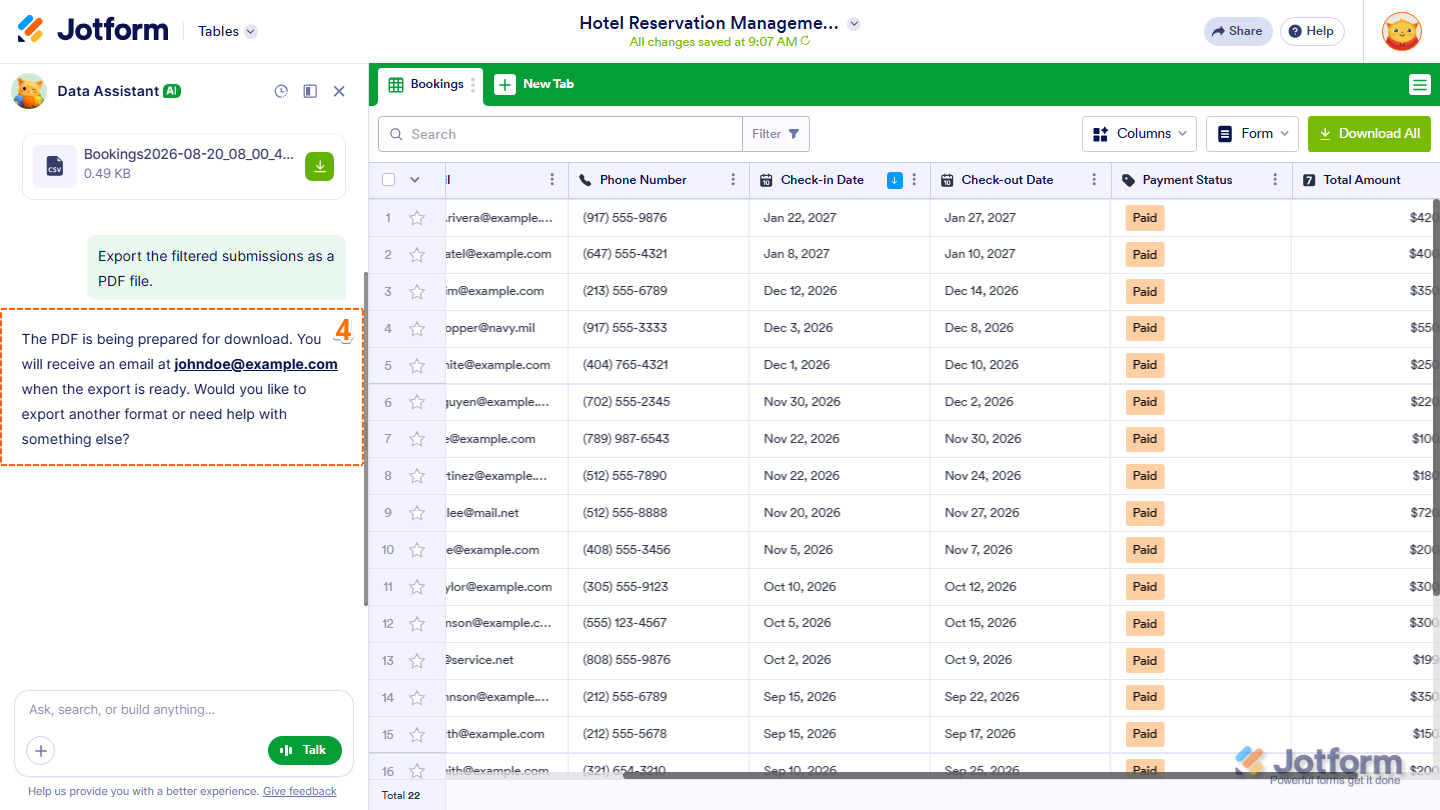Open Check-in Date column options menu

click(914, 180)
